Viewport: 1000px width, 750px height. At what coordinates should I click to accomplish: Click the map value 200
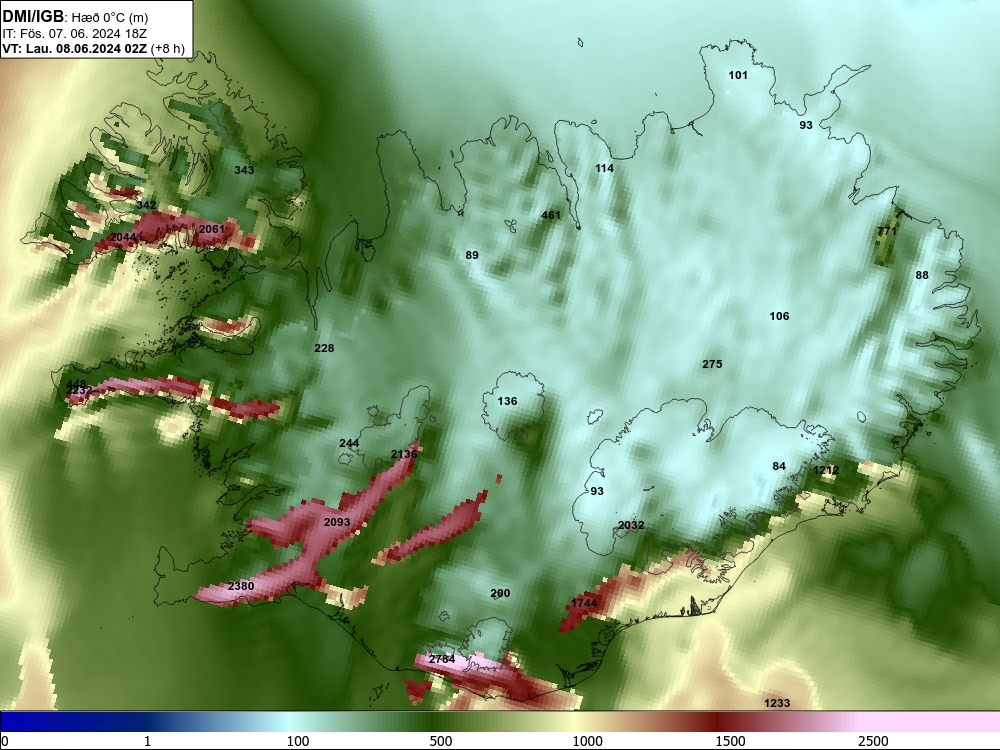pyautogui.click(x=500, y=594)
